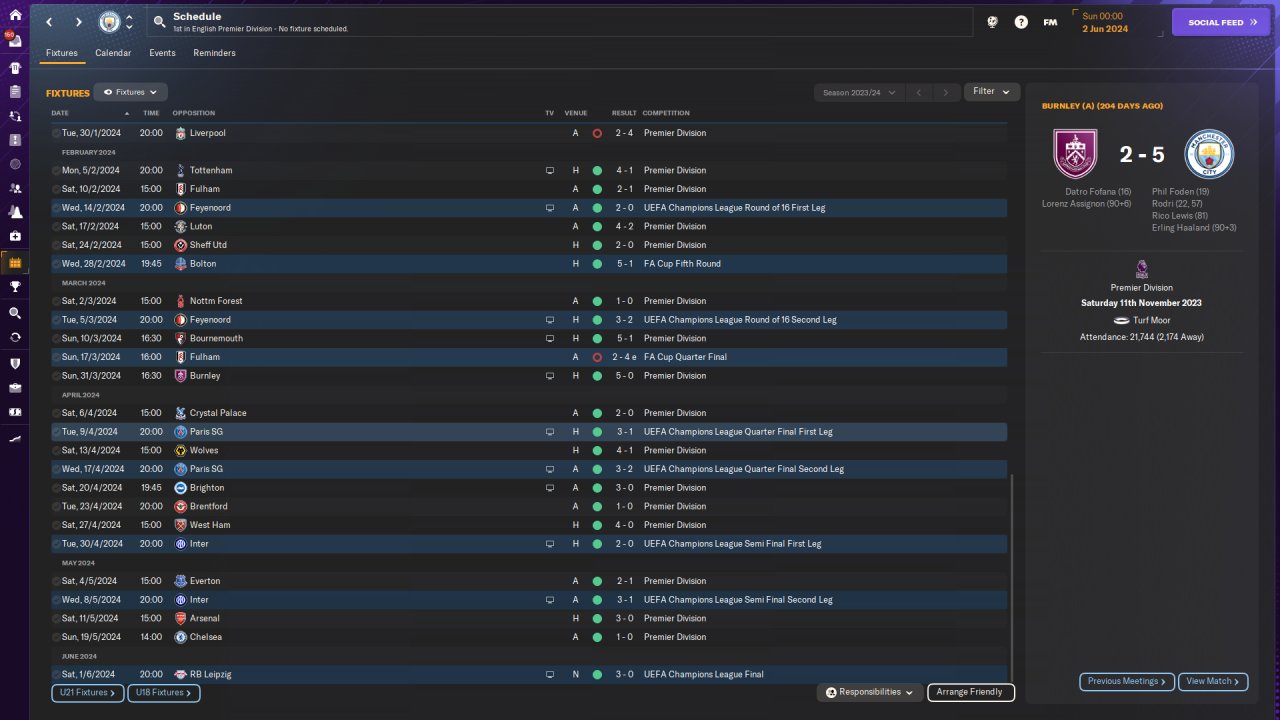Viewport: 1280px width, 720px height.
Task: Click the club switcher chevrons beside the badge
Action: pyautogui.click(x=129, y=22)
